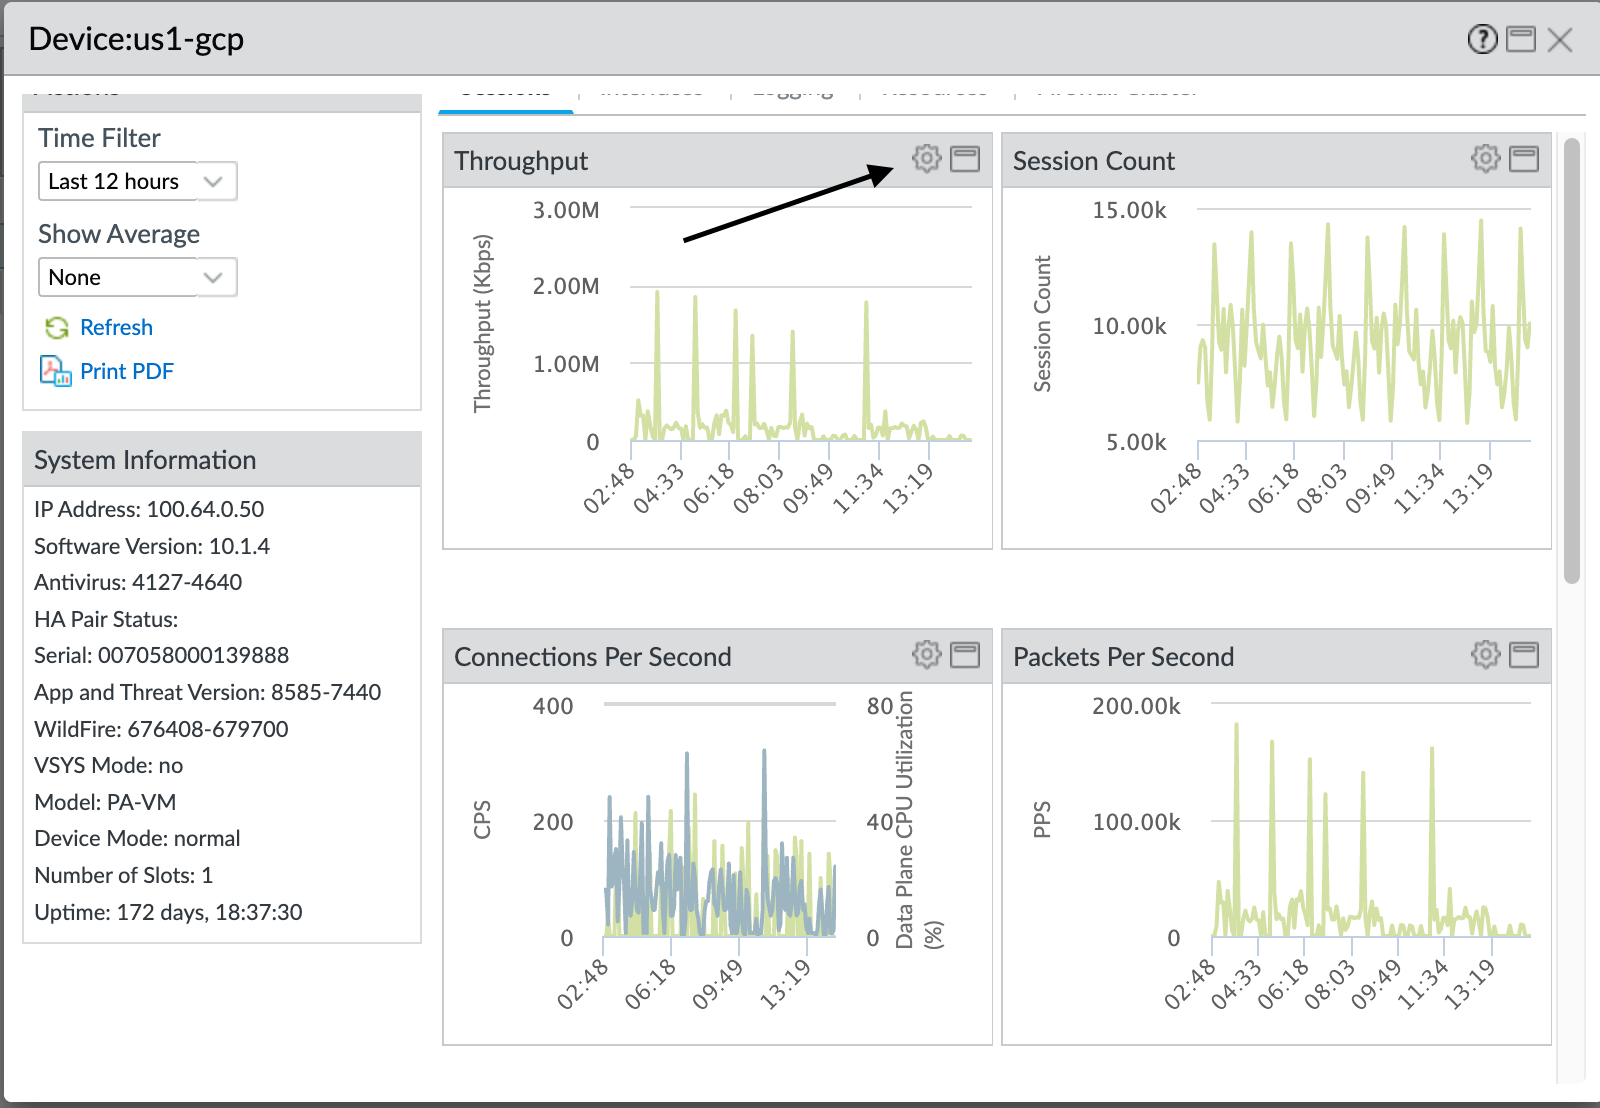Click the green Refresh arrows icon
The image size is (1600, 1108).
(57, 328)
